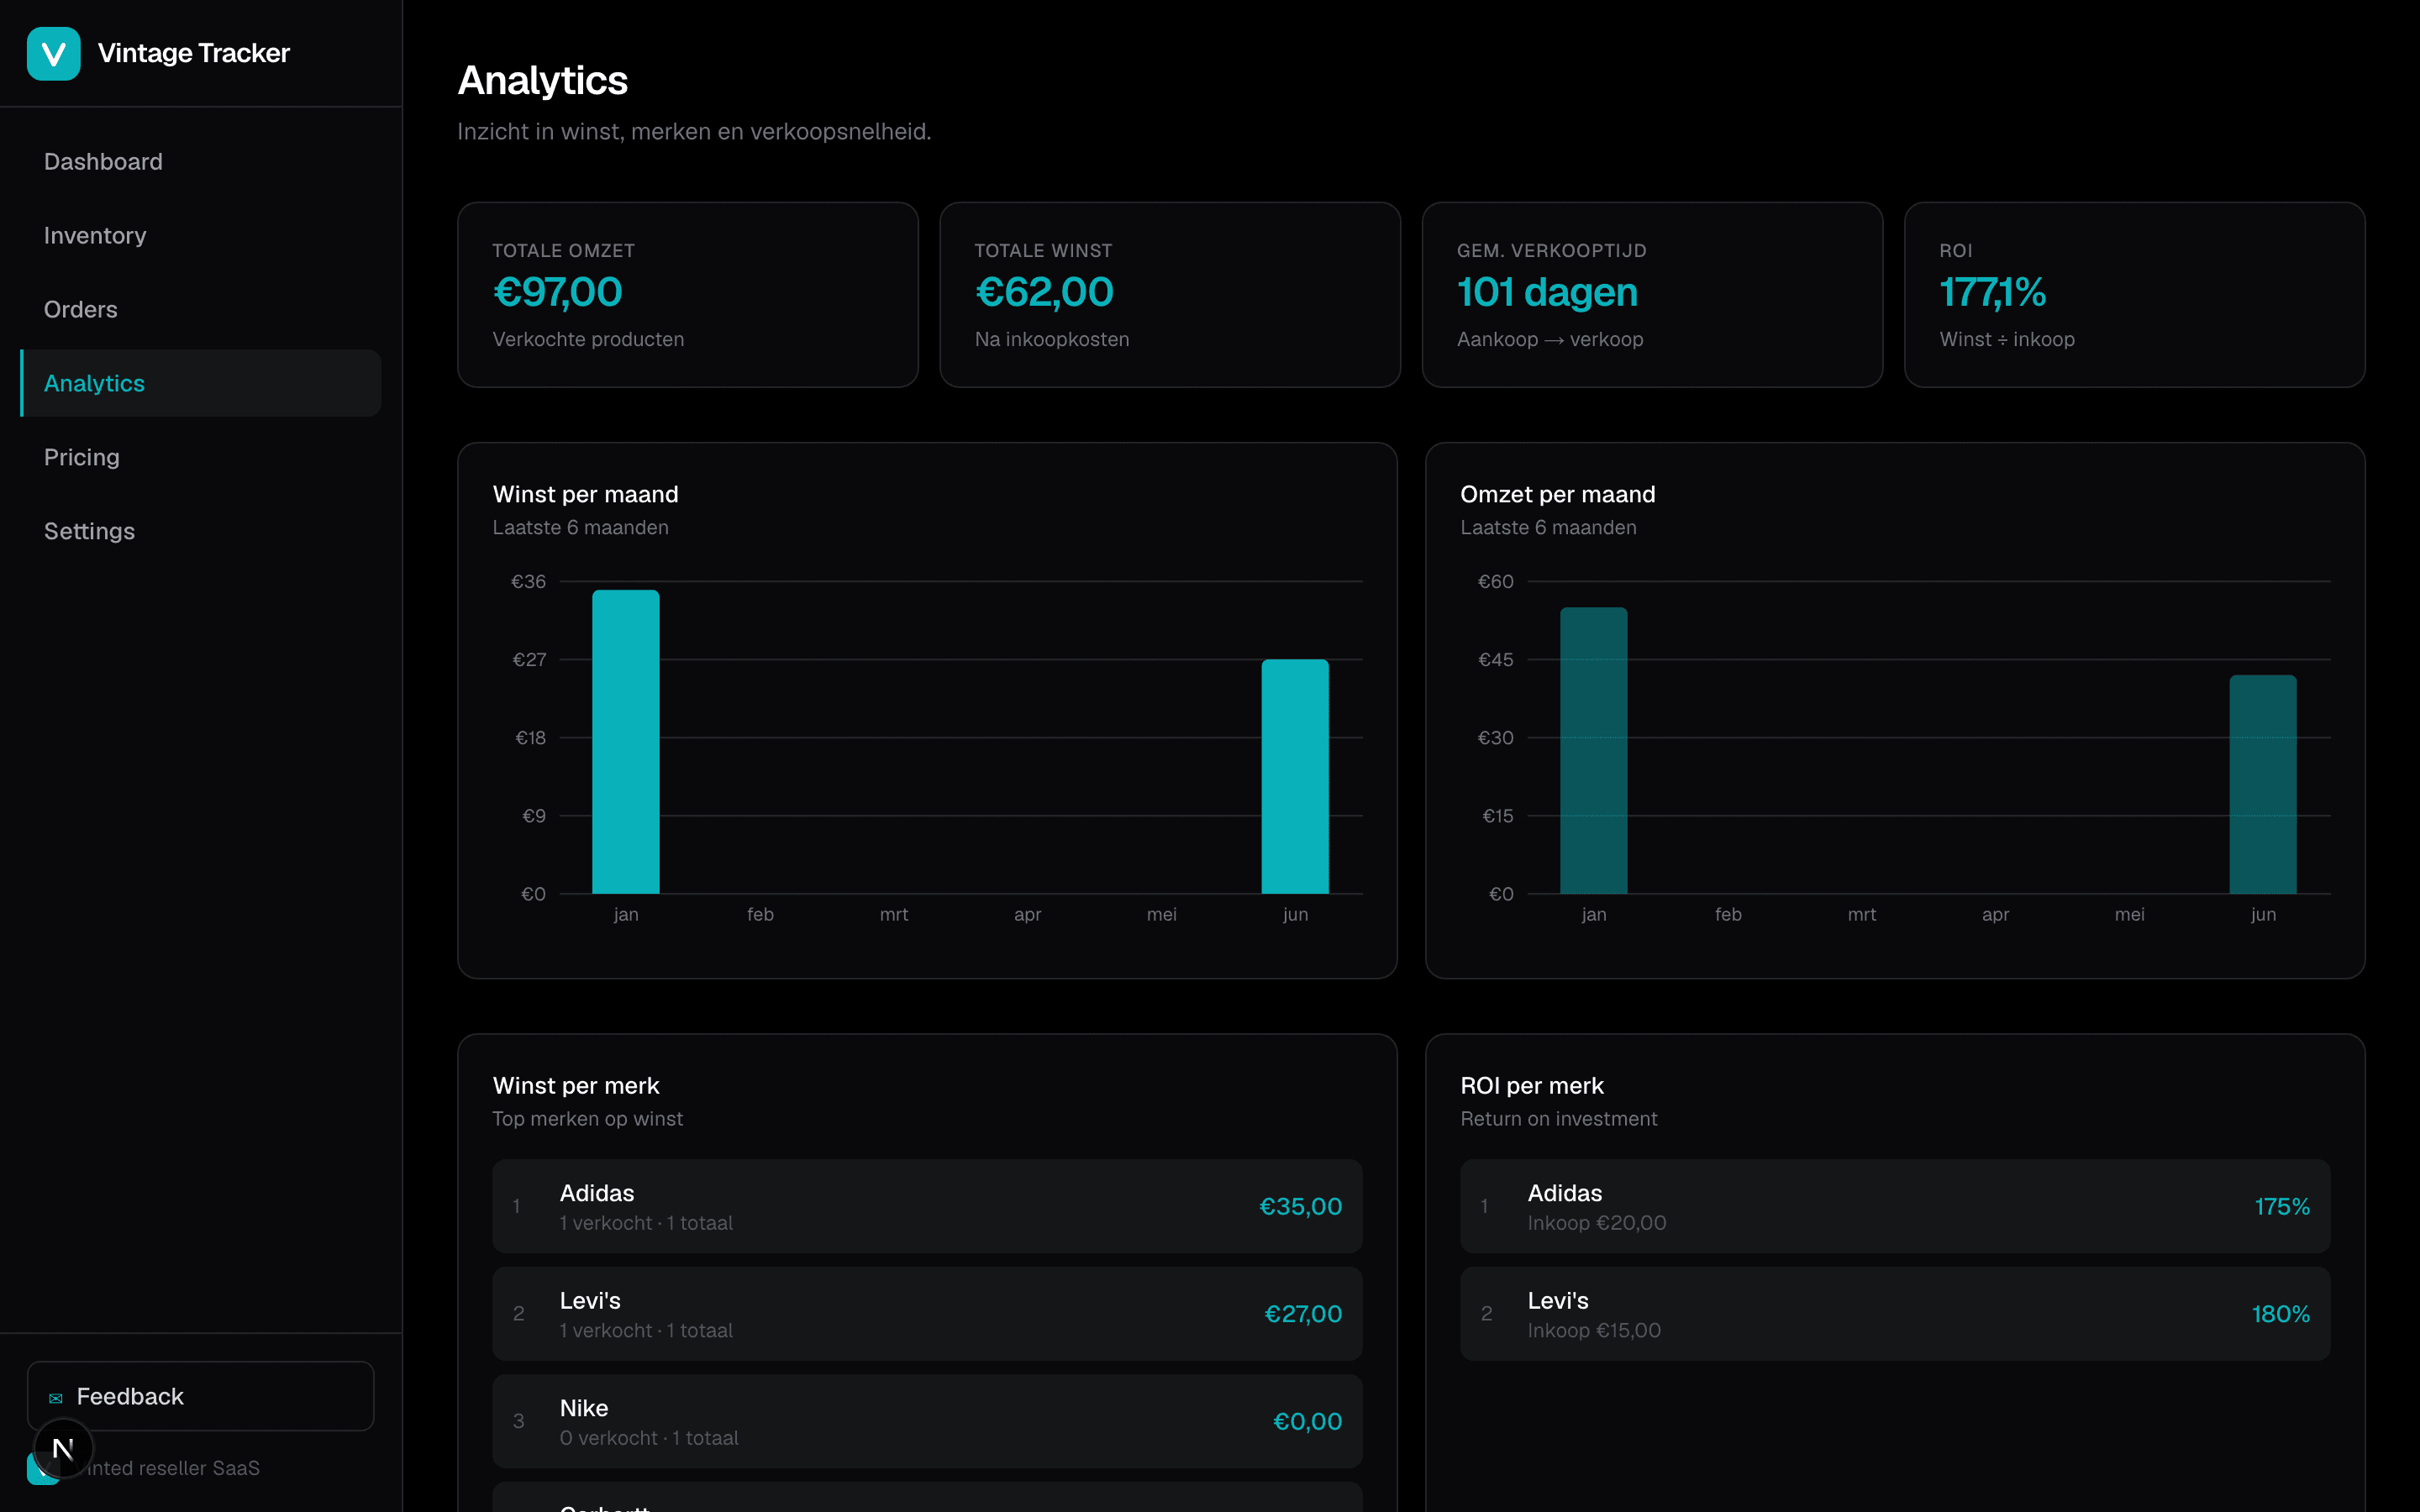The image size is (2420, 1512).
Task: Click the feb label in Winst per maand
Action: pos(760,914)
